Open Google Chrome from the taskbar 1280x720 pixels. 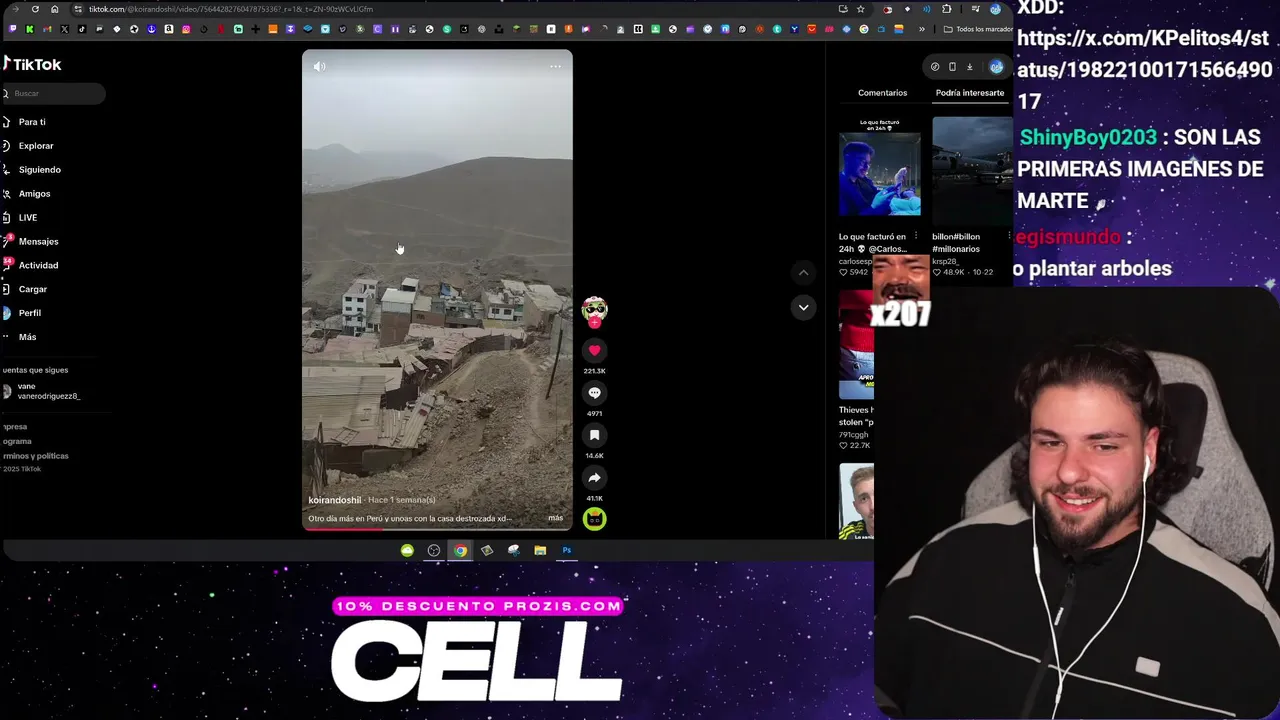460,550
